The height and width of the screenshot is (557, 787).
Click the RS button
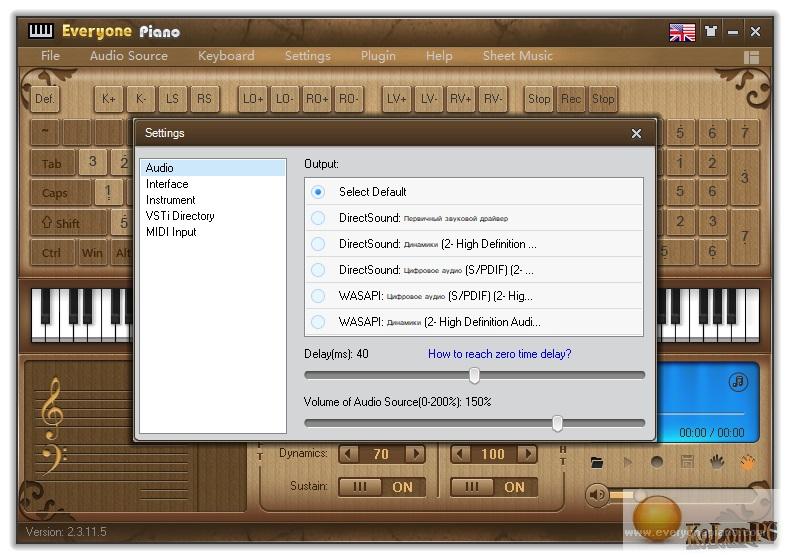click(x=204, y=99)
